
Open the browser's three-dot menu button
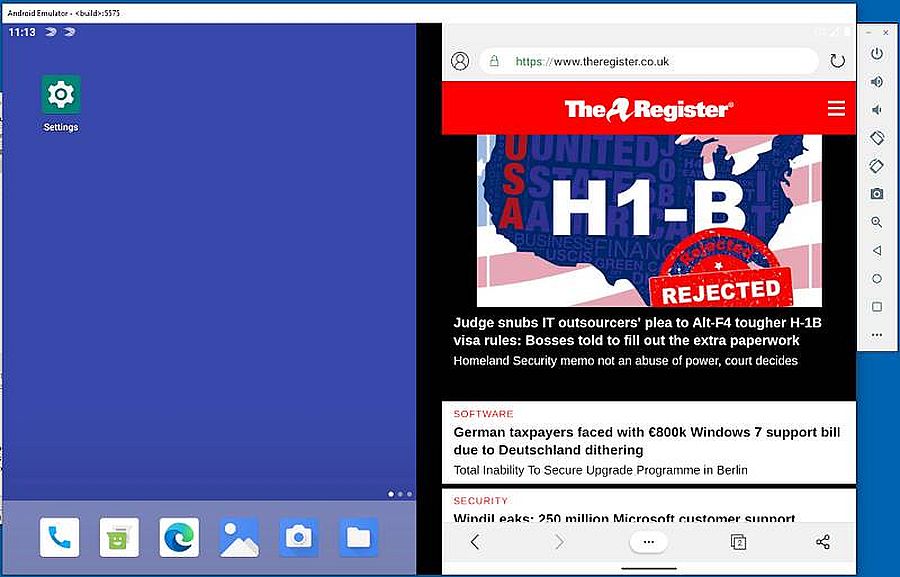649,541
